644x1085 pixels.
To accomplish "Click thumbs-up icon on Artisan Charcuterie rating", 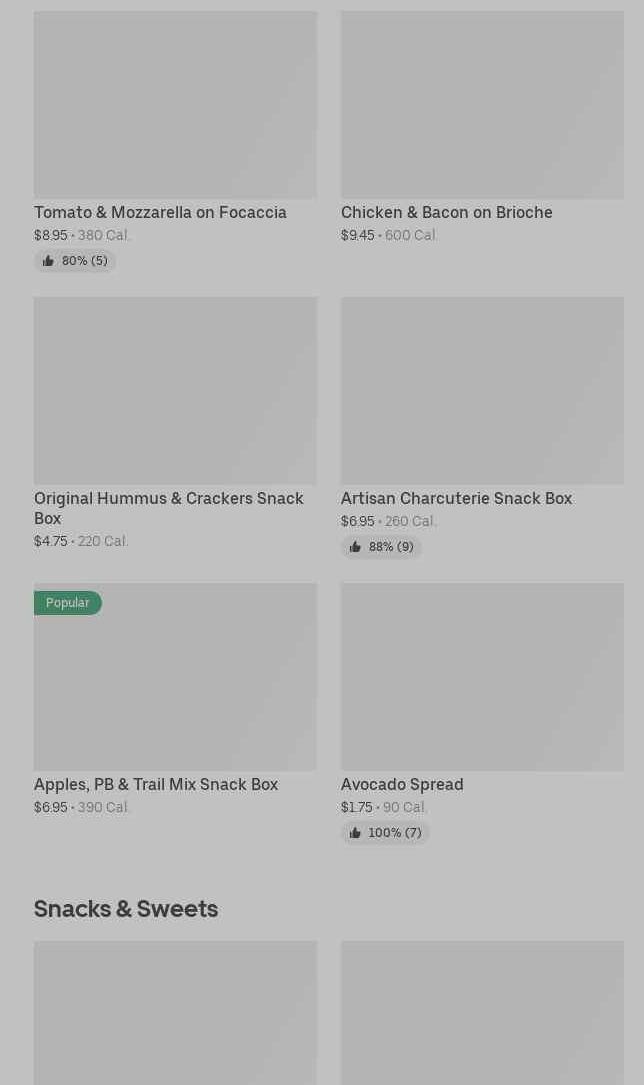I will [x=355, y=547].
